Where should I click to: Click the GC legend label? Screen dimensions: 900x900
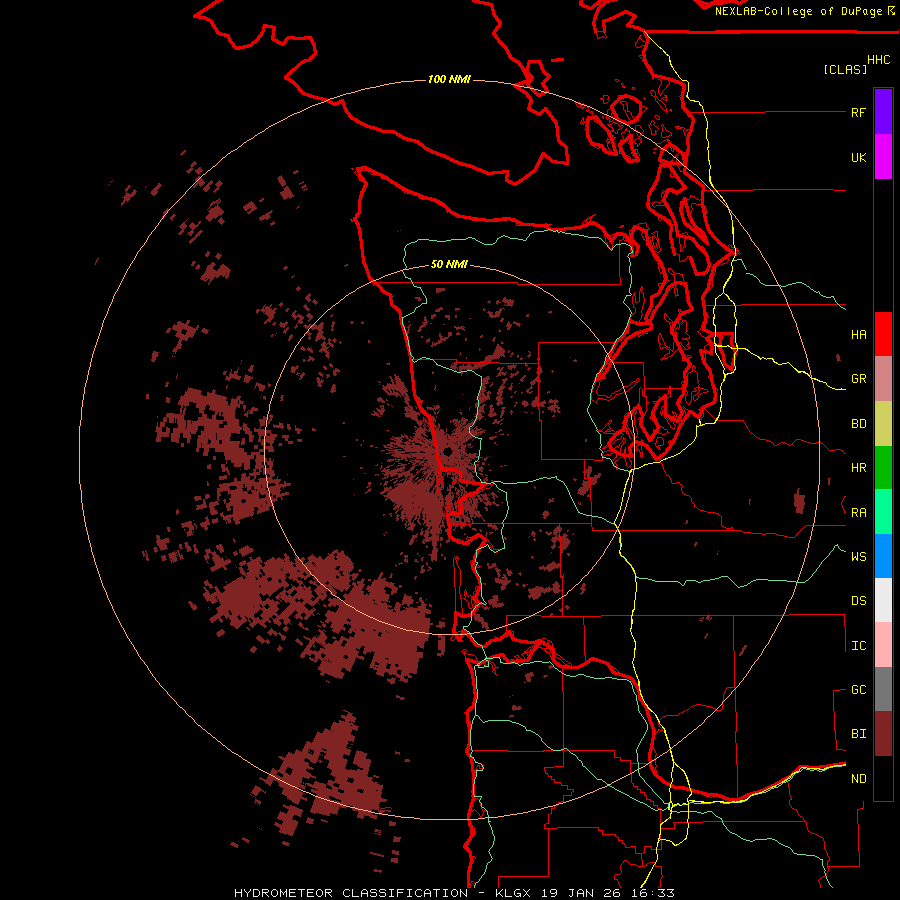tap(858, 689)
